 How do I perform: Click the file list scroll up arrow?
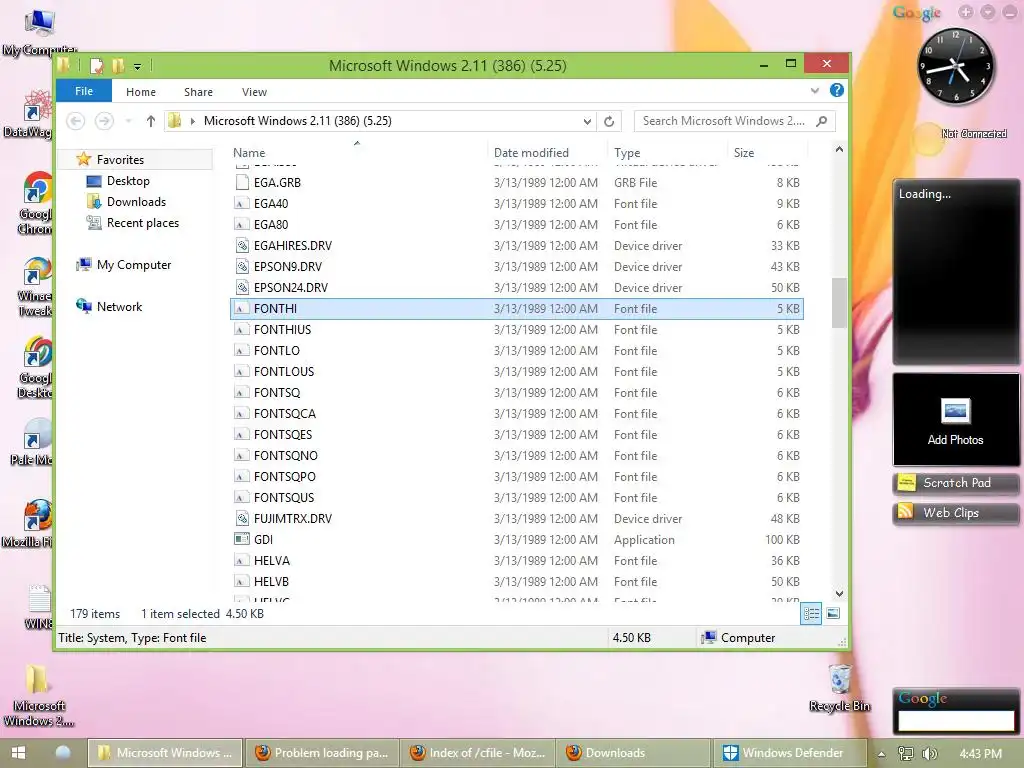point(839,150)
